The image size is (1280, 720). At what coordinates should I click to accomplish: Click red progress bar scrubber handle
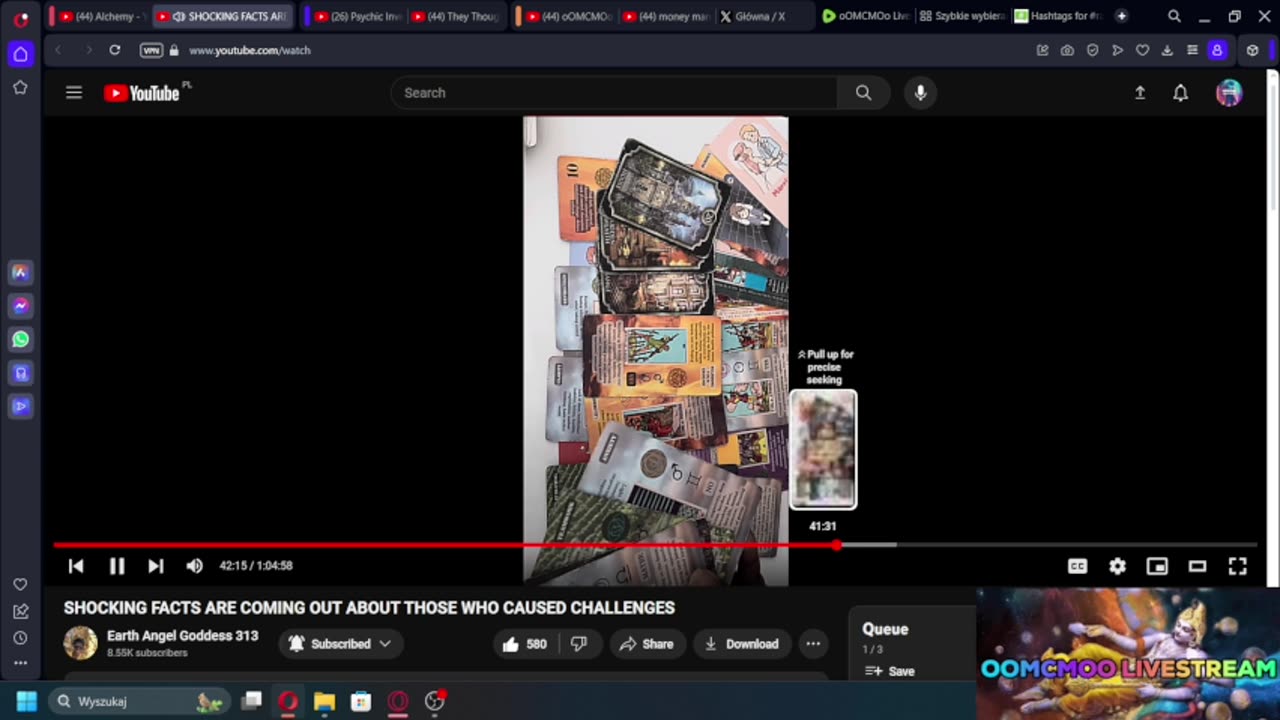[836, 545]
